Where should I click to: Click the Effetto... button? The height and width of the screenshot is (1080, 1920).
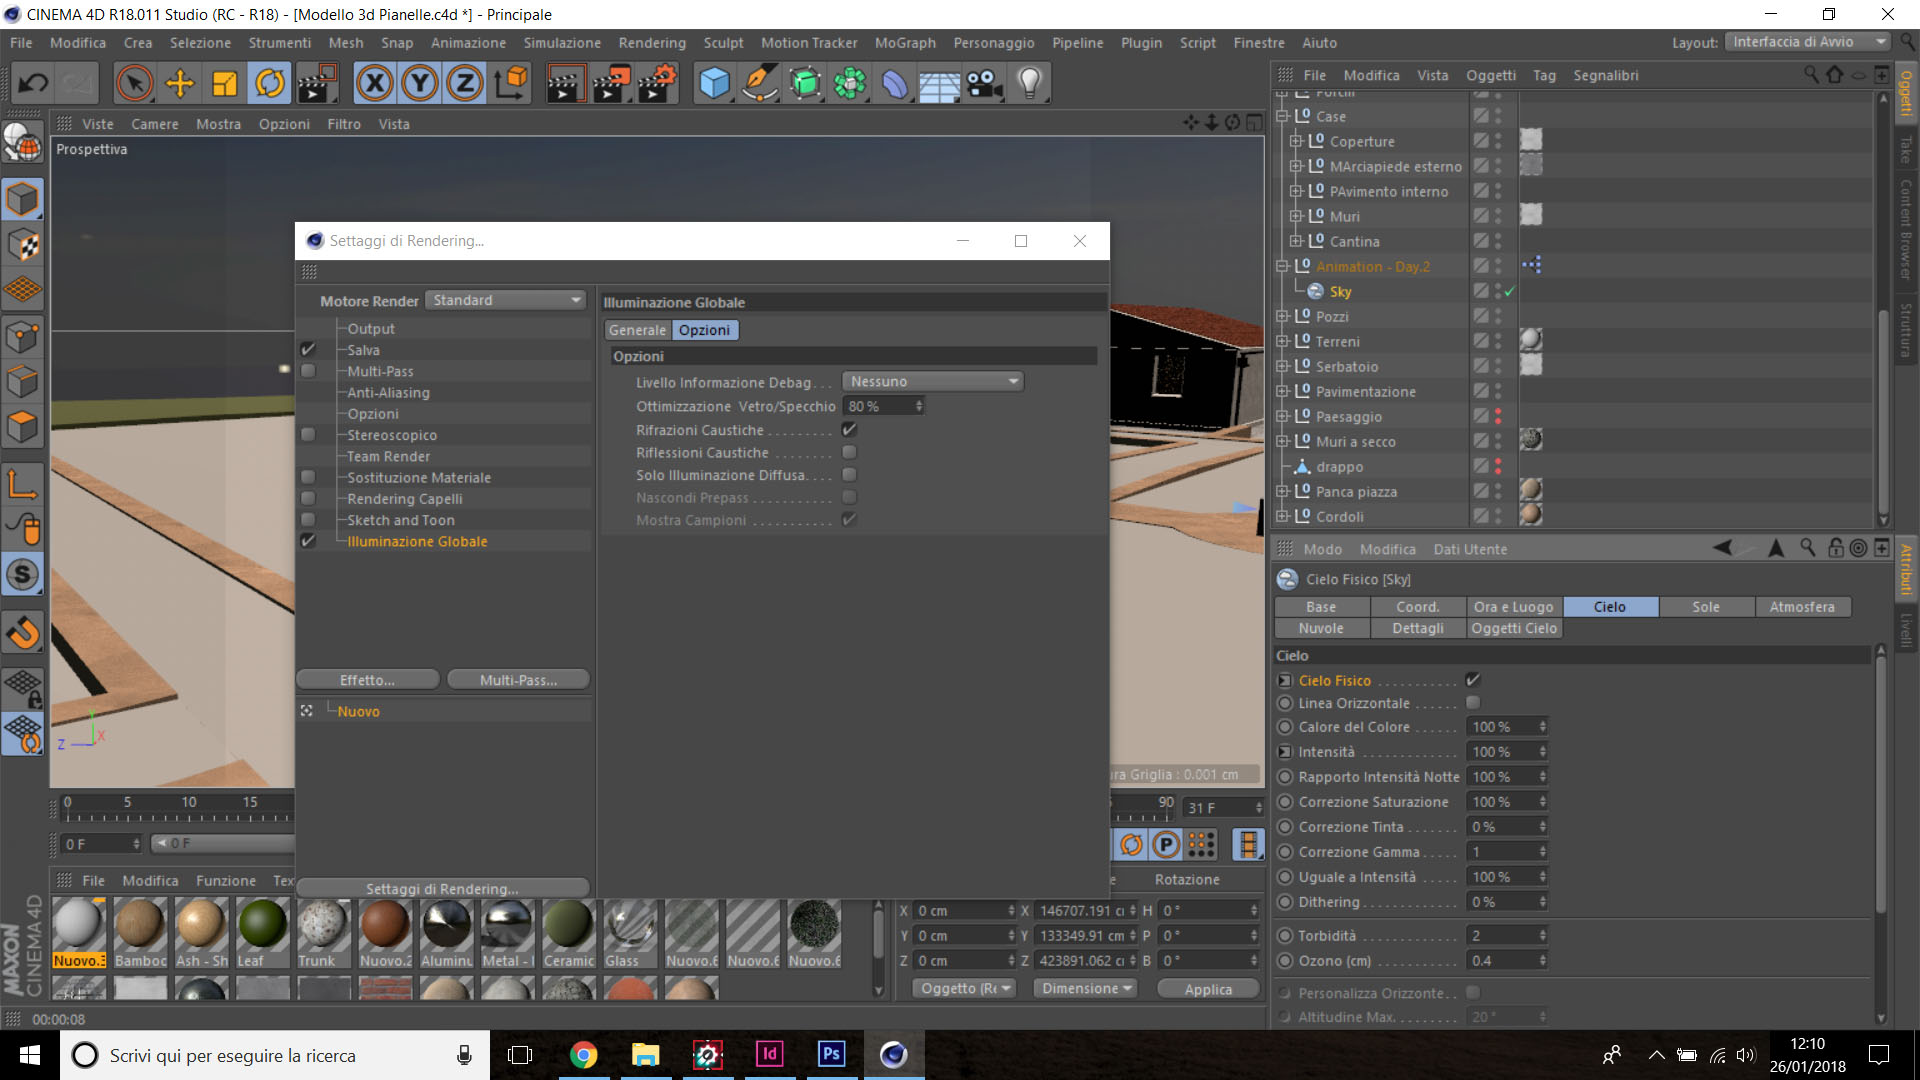click(367, 680)
